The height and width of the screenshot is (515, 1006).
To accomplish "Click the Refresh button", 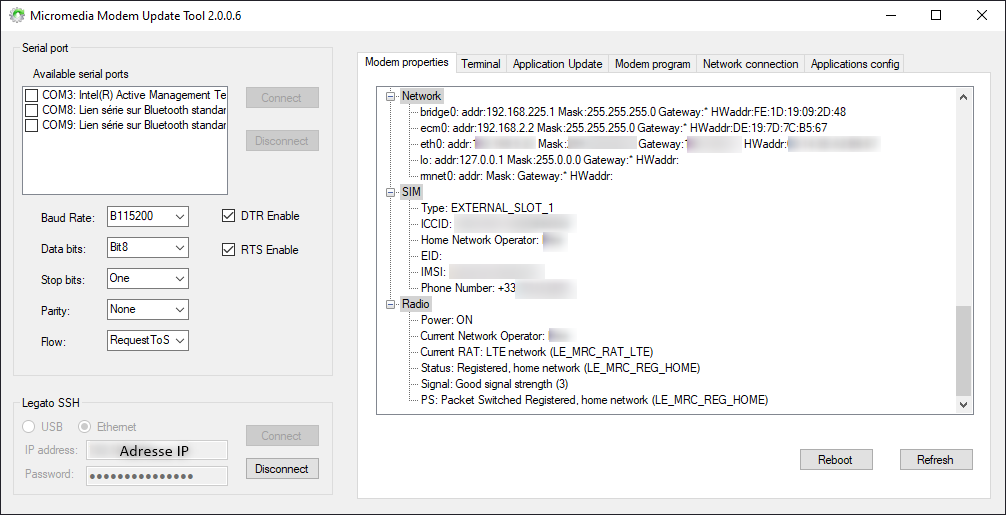I will coord(934,460).
